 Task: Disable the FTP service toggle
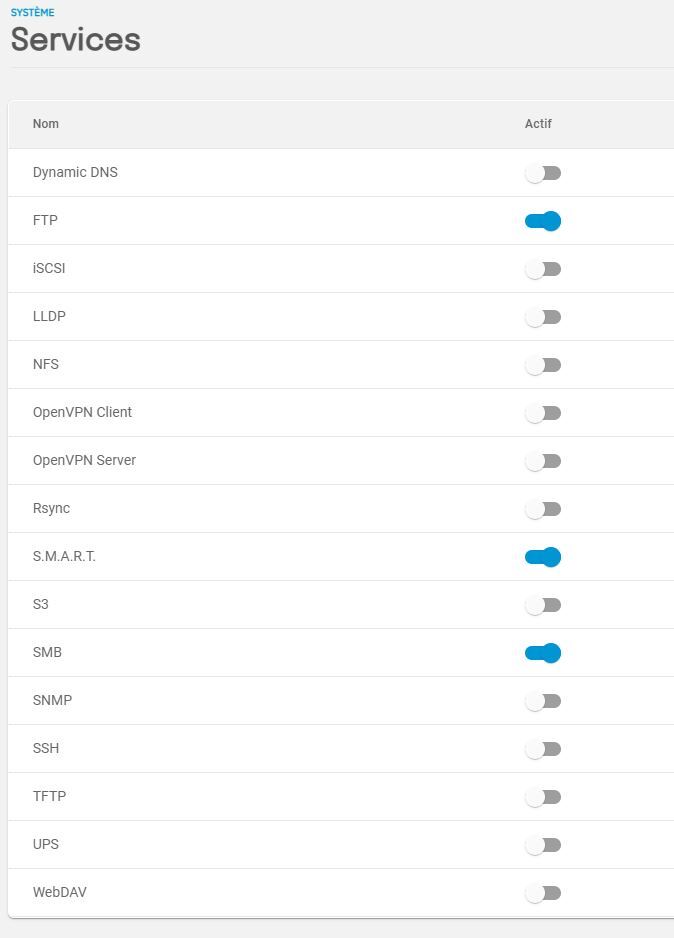543,221
